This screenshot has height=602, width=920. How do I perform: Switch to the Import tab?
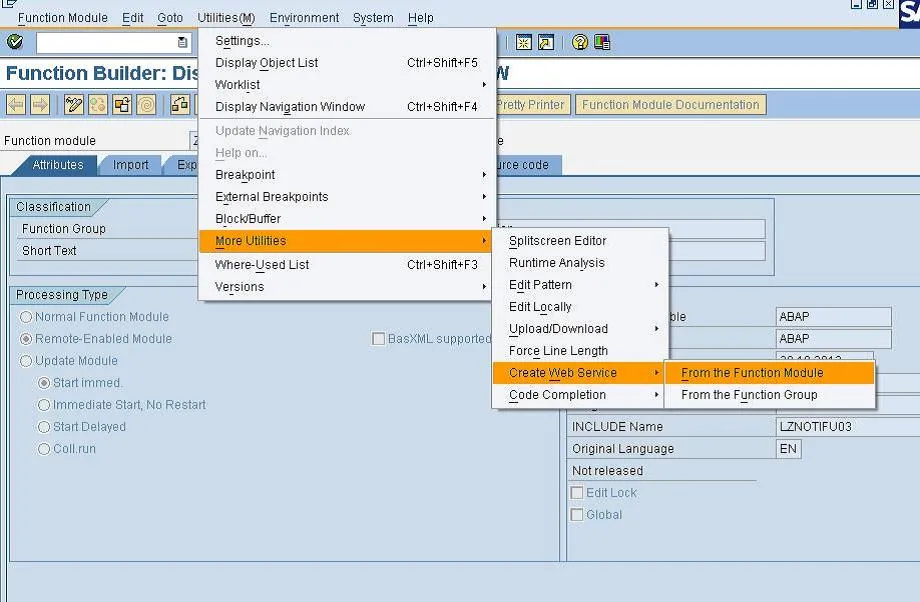pos(130,165)
